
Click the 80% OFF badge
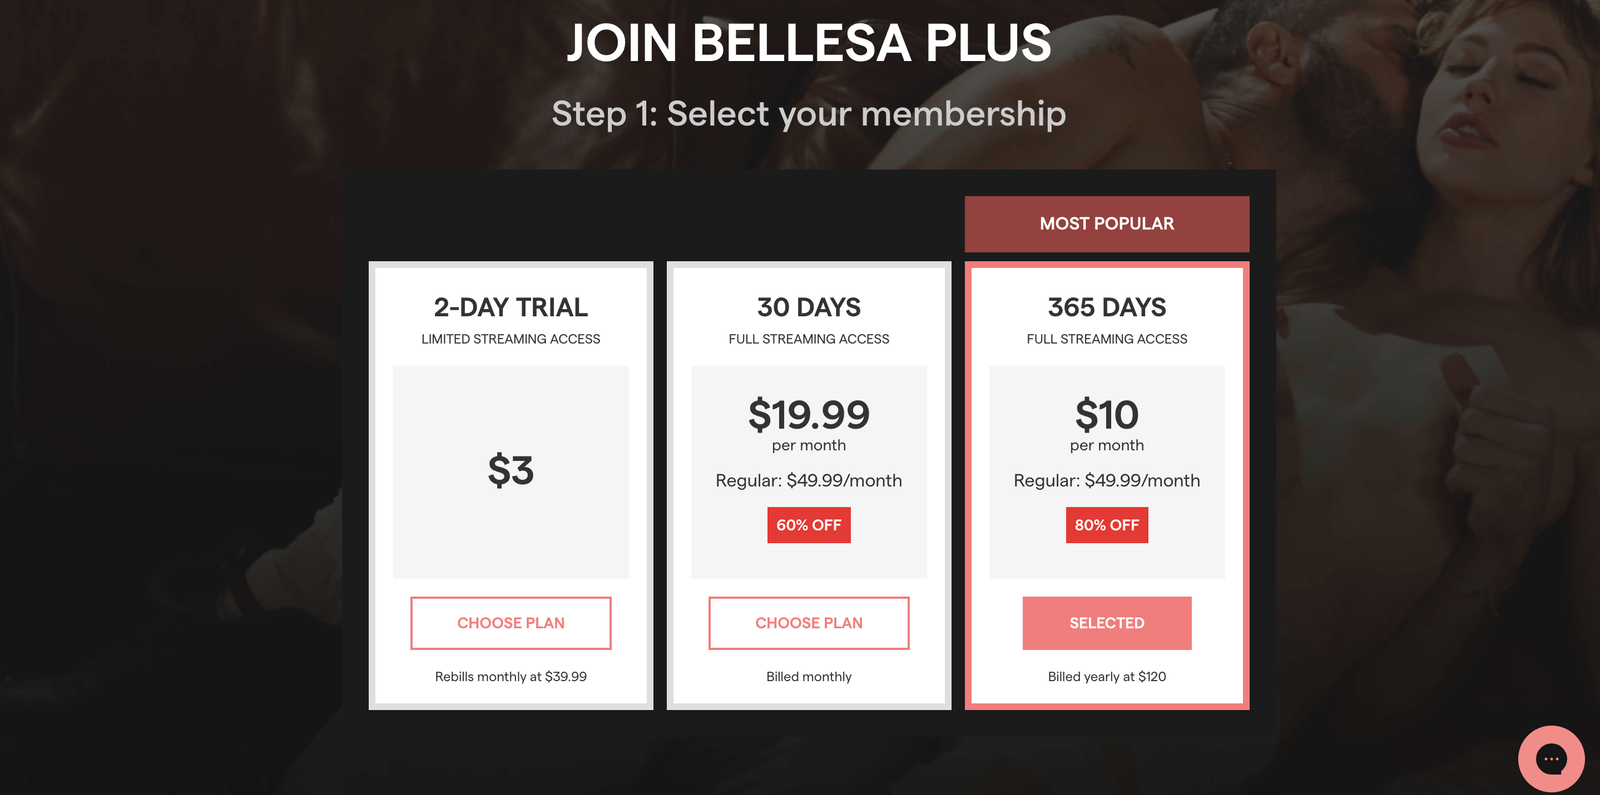pos(1107,525)
